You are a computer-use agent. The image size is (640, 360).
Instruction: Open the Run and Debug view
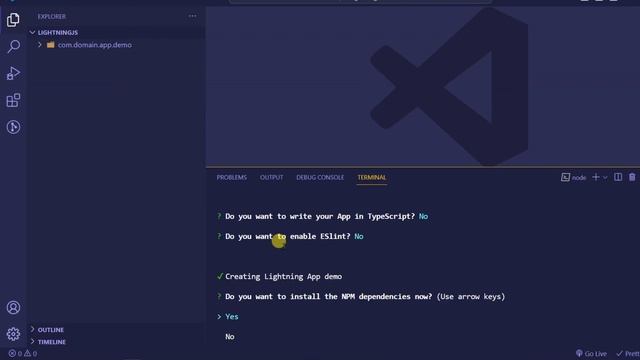pyautogui.click(x=13, y=73)
